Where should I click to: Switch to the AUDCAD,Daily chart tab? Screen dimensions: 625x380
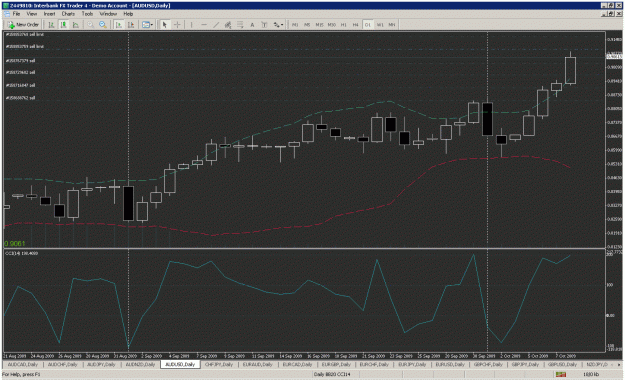click(23, 364)
